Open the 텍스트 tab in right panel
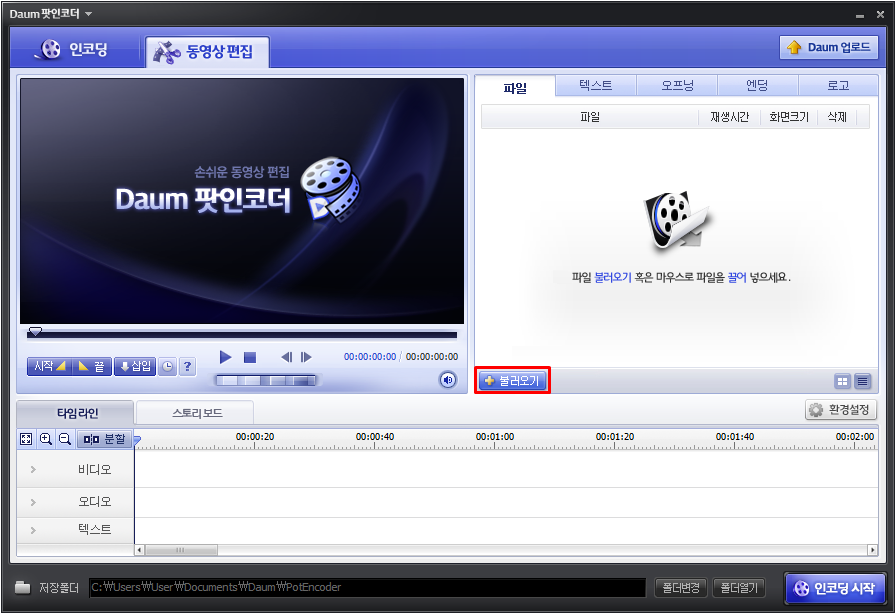Screen dimensions: 896x613 click(x=595, y=85)
